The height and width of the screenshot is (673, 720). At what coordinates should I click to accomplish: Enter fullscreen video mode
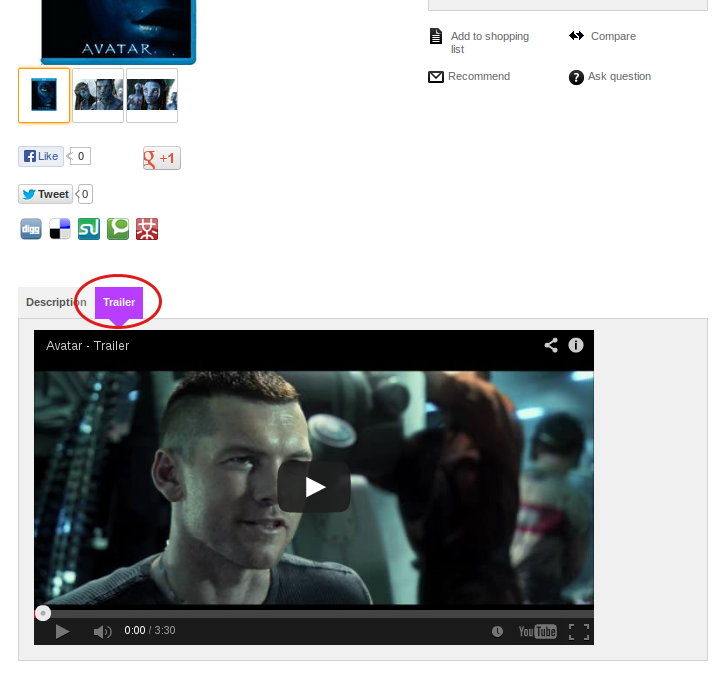tap(579, 632)
